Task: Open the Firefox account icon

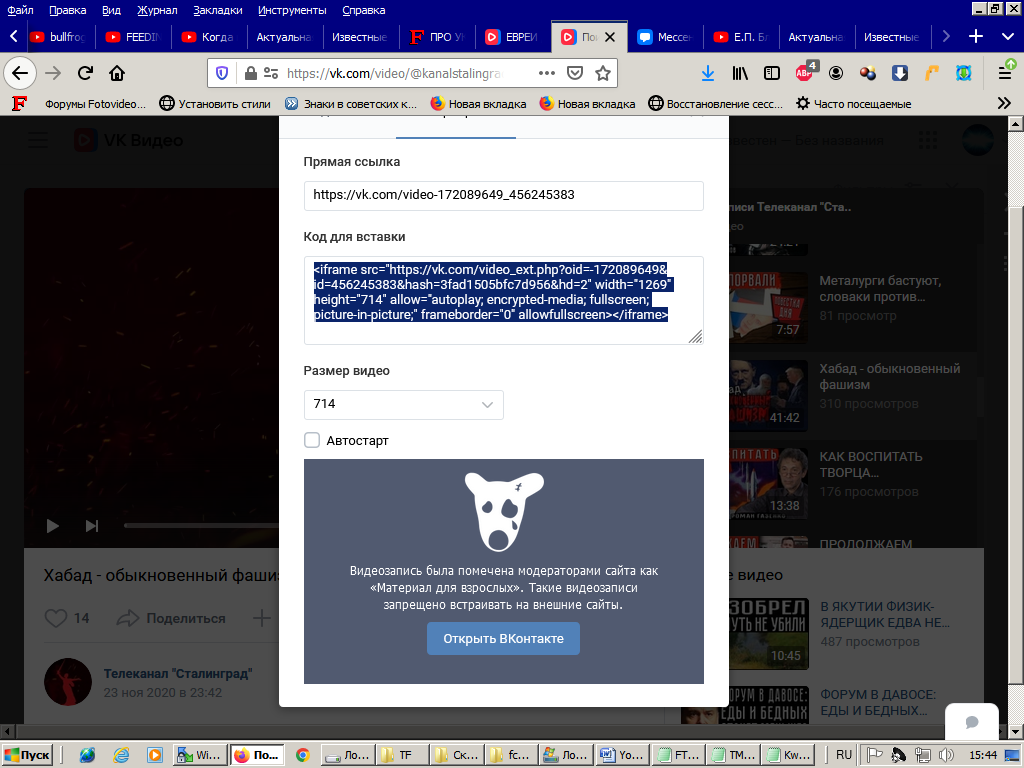Action: pos(836,73)
